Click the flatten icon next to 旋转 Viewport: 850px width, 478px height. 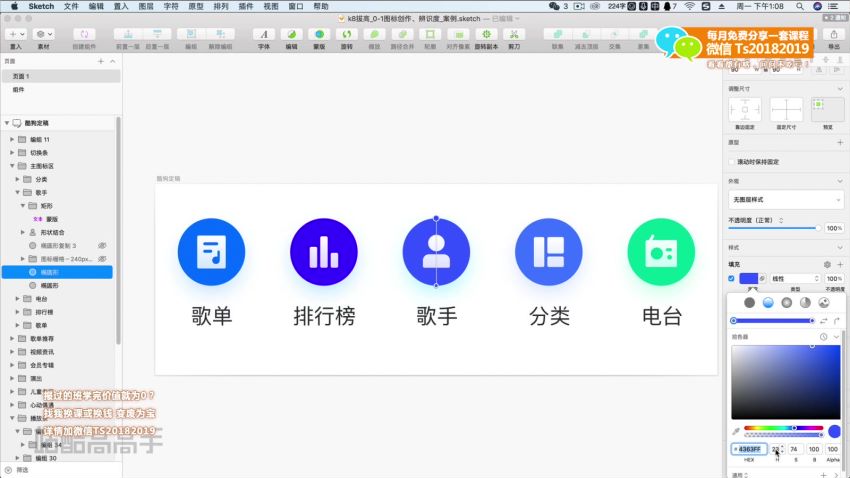click(x=374, y=34)
